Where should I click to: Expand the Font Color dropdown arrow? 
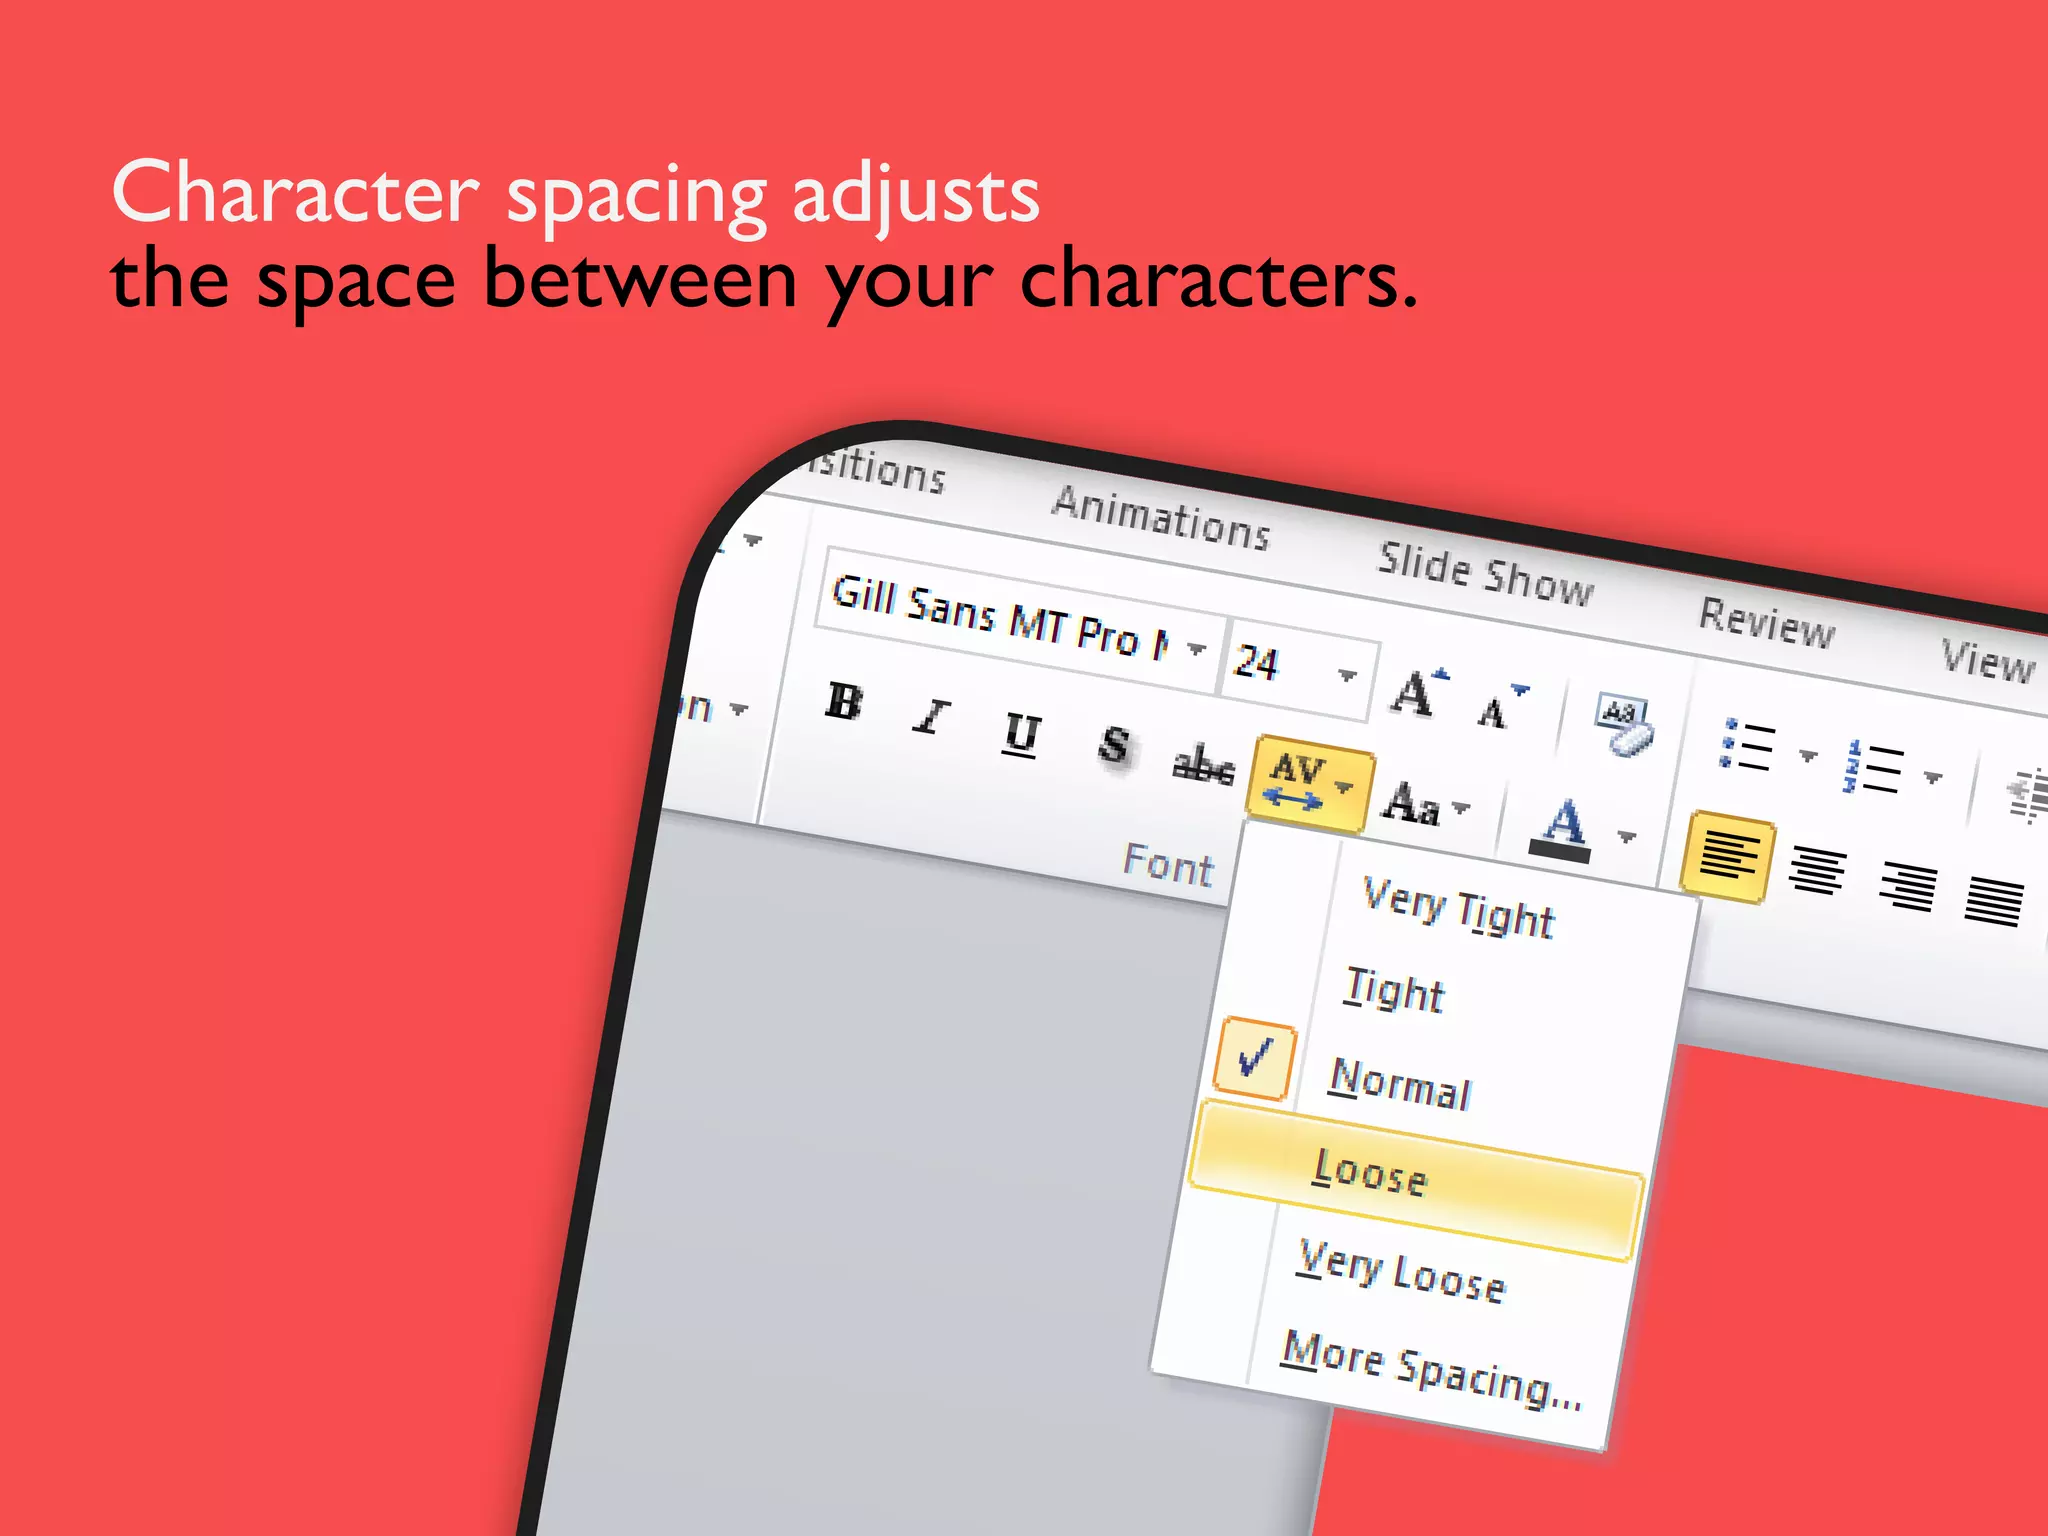(1627, 837)
